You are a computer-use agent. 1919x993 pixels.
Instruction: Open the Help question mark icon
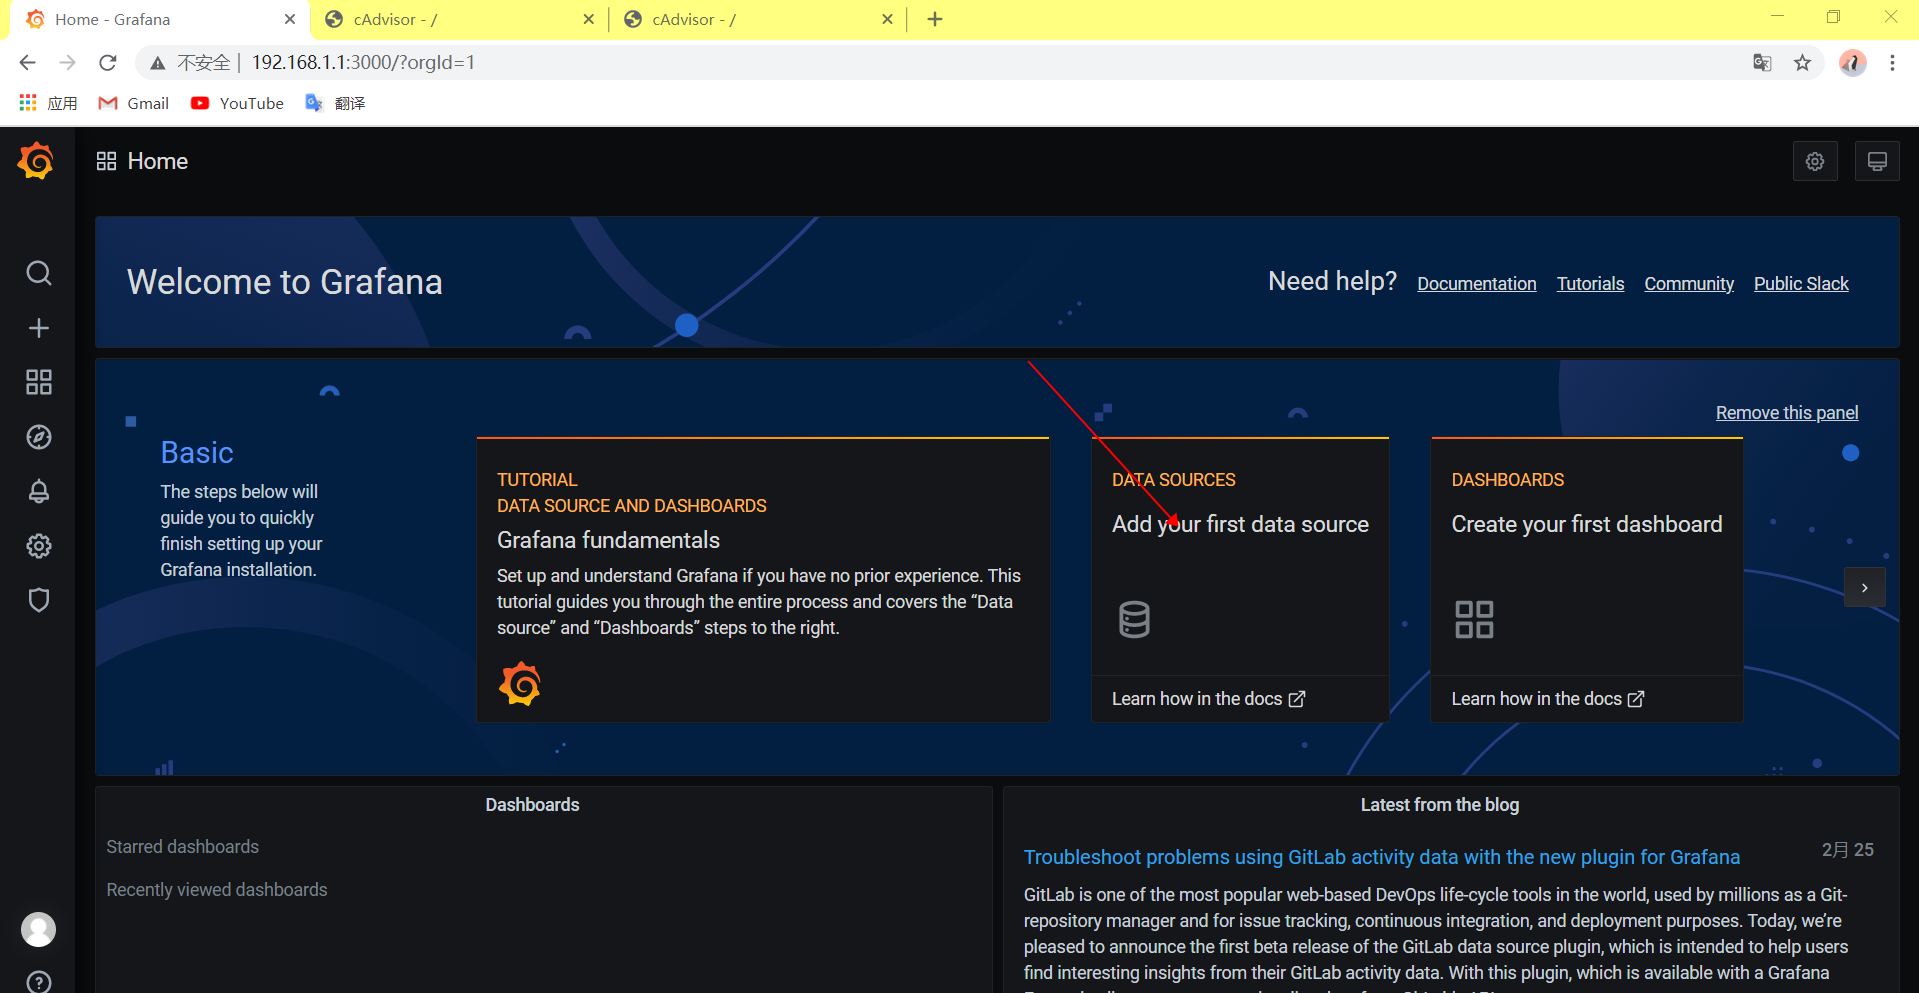(39, 982)
